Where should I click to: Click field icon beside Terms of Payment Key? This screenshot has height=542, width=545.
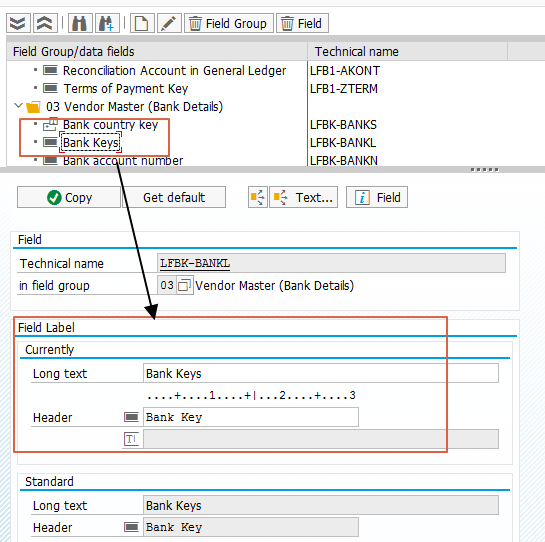click(x=50, y=88)
